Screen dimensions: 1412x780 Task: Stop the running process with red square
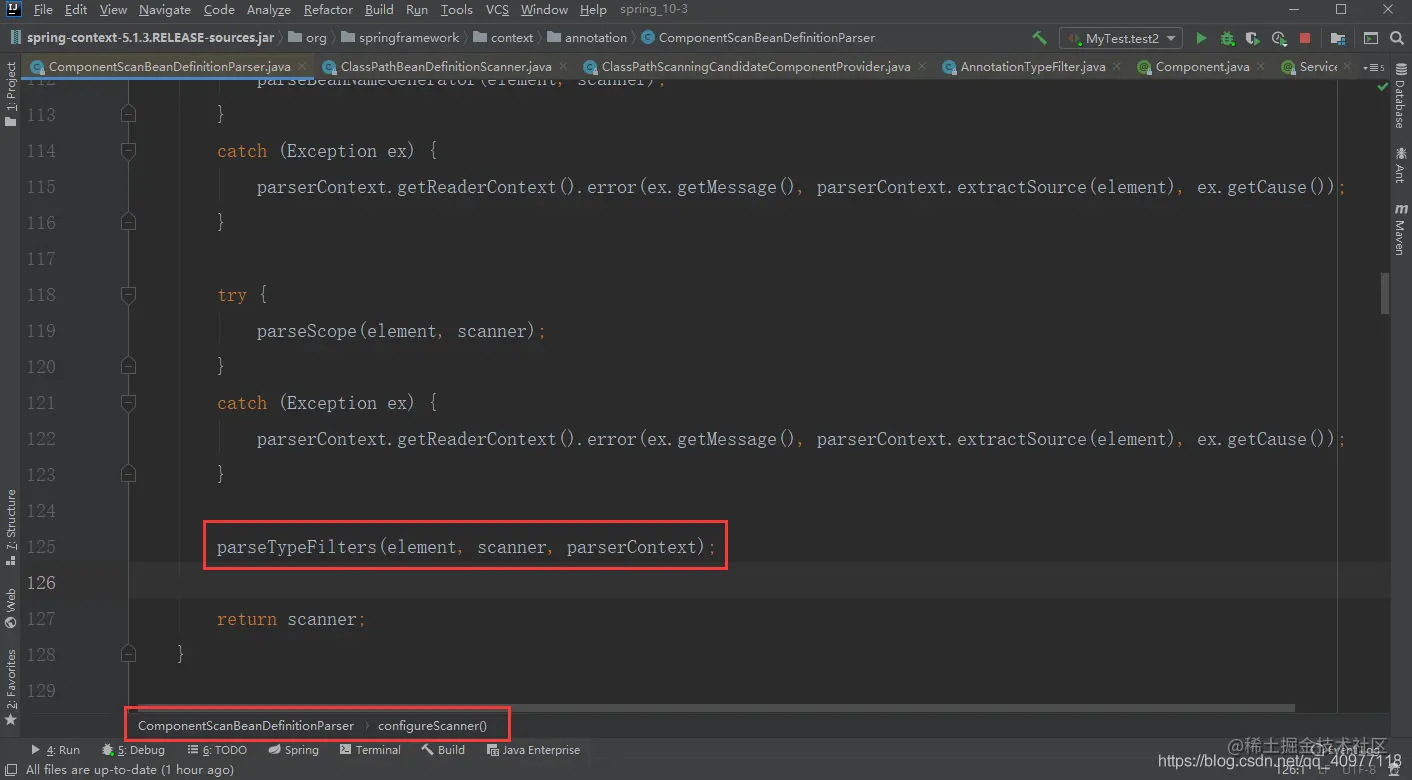coord(1305,38)
